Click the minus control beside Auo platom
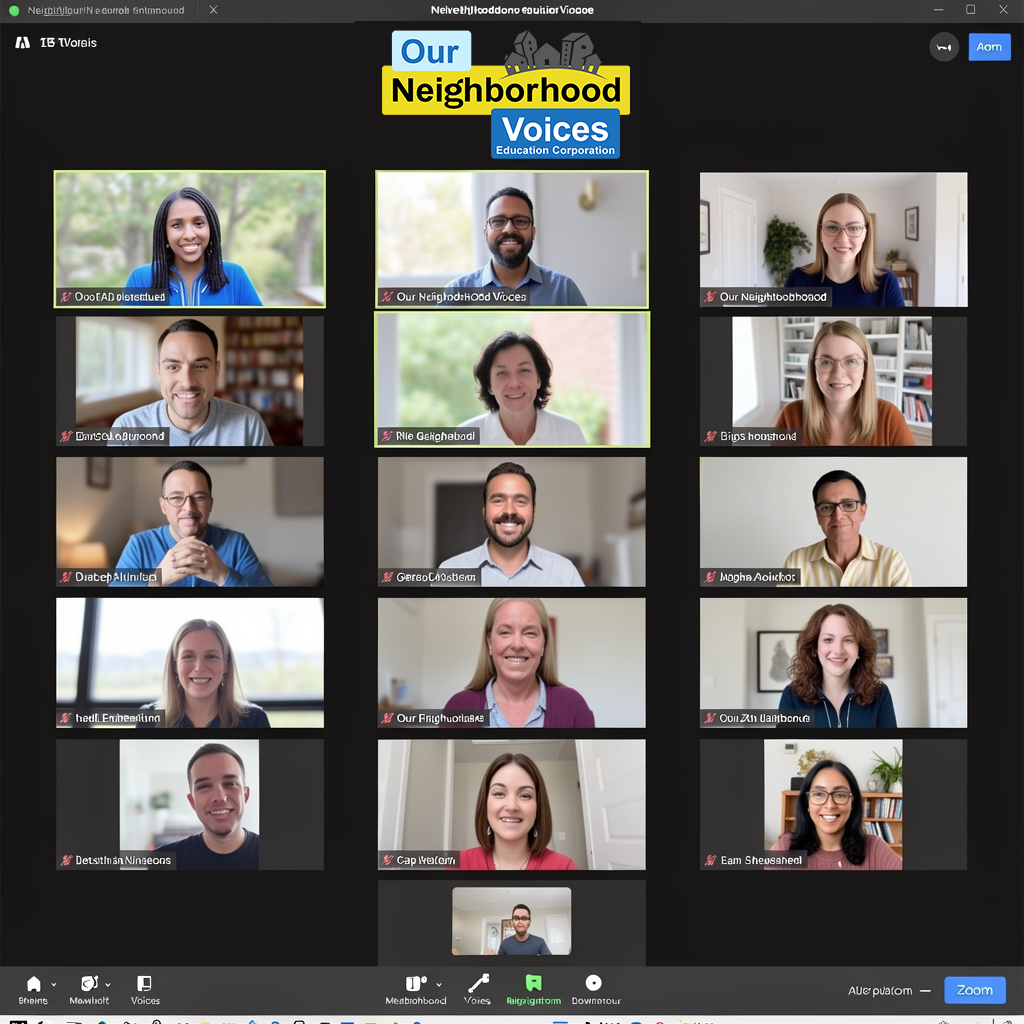The height and width of the screenshot is (1024, 1024). click(925, 991)
